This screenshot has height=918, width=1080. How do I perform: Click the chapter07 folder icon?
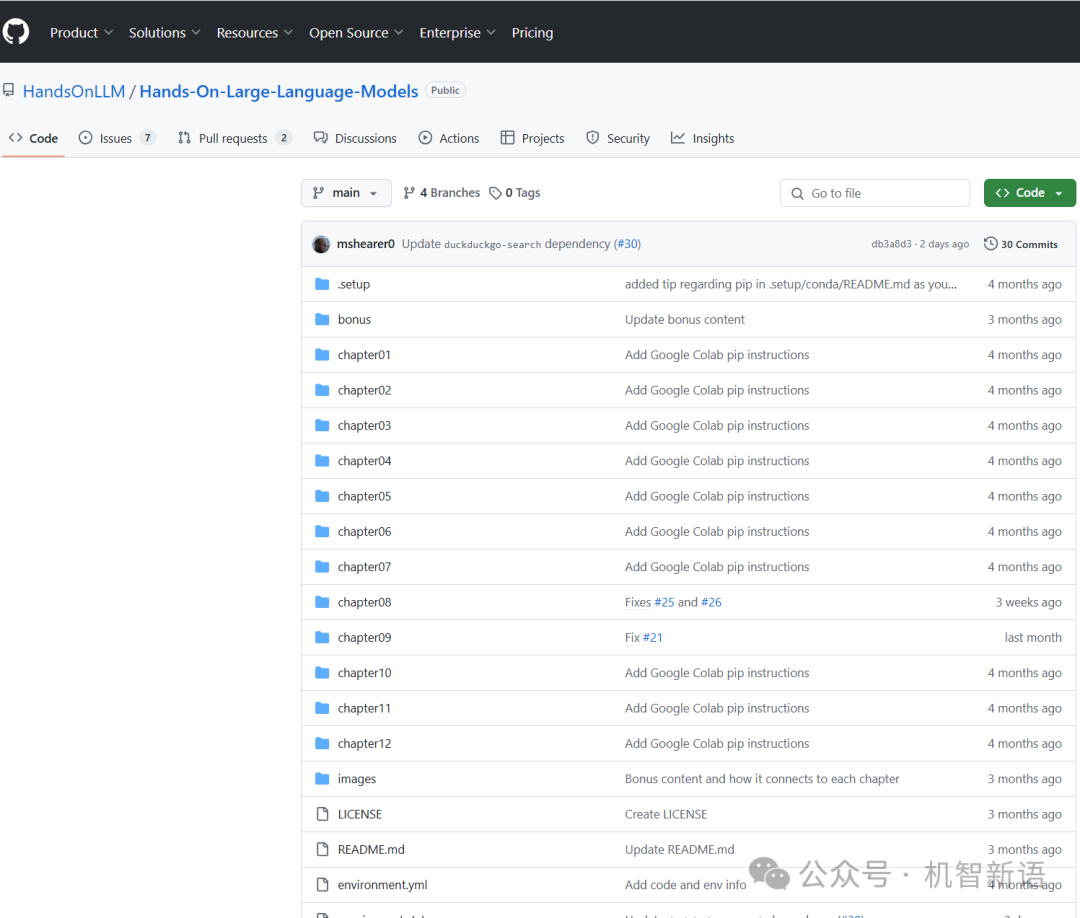tap(322, 566)
